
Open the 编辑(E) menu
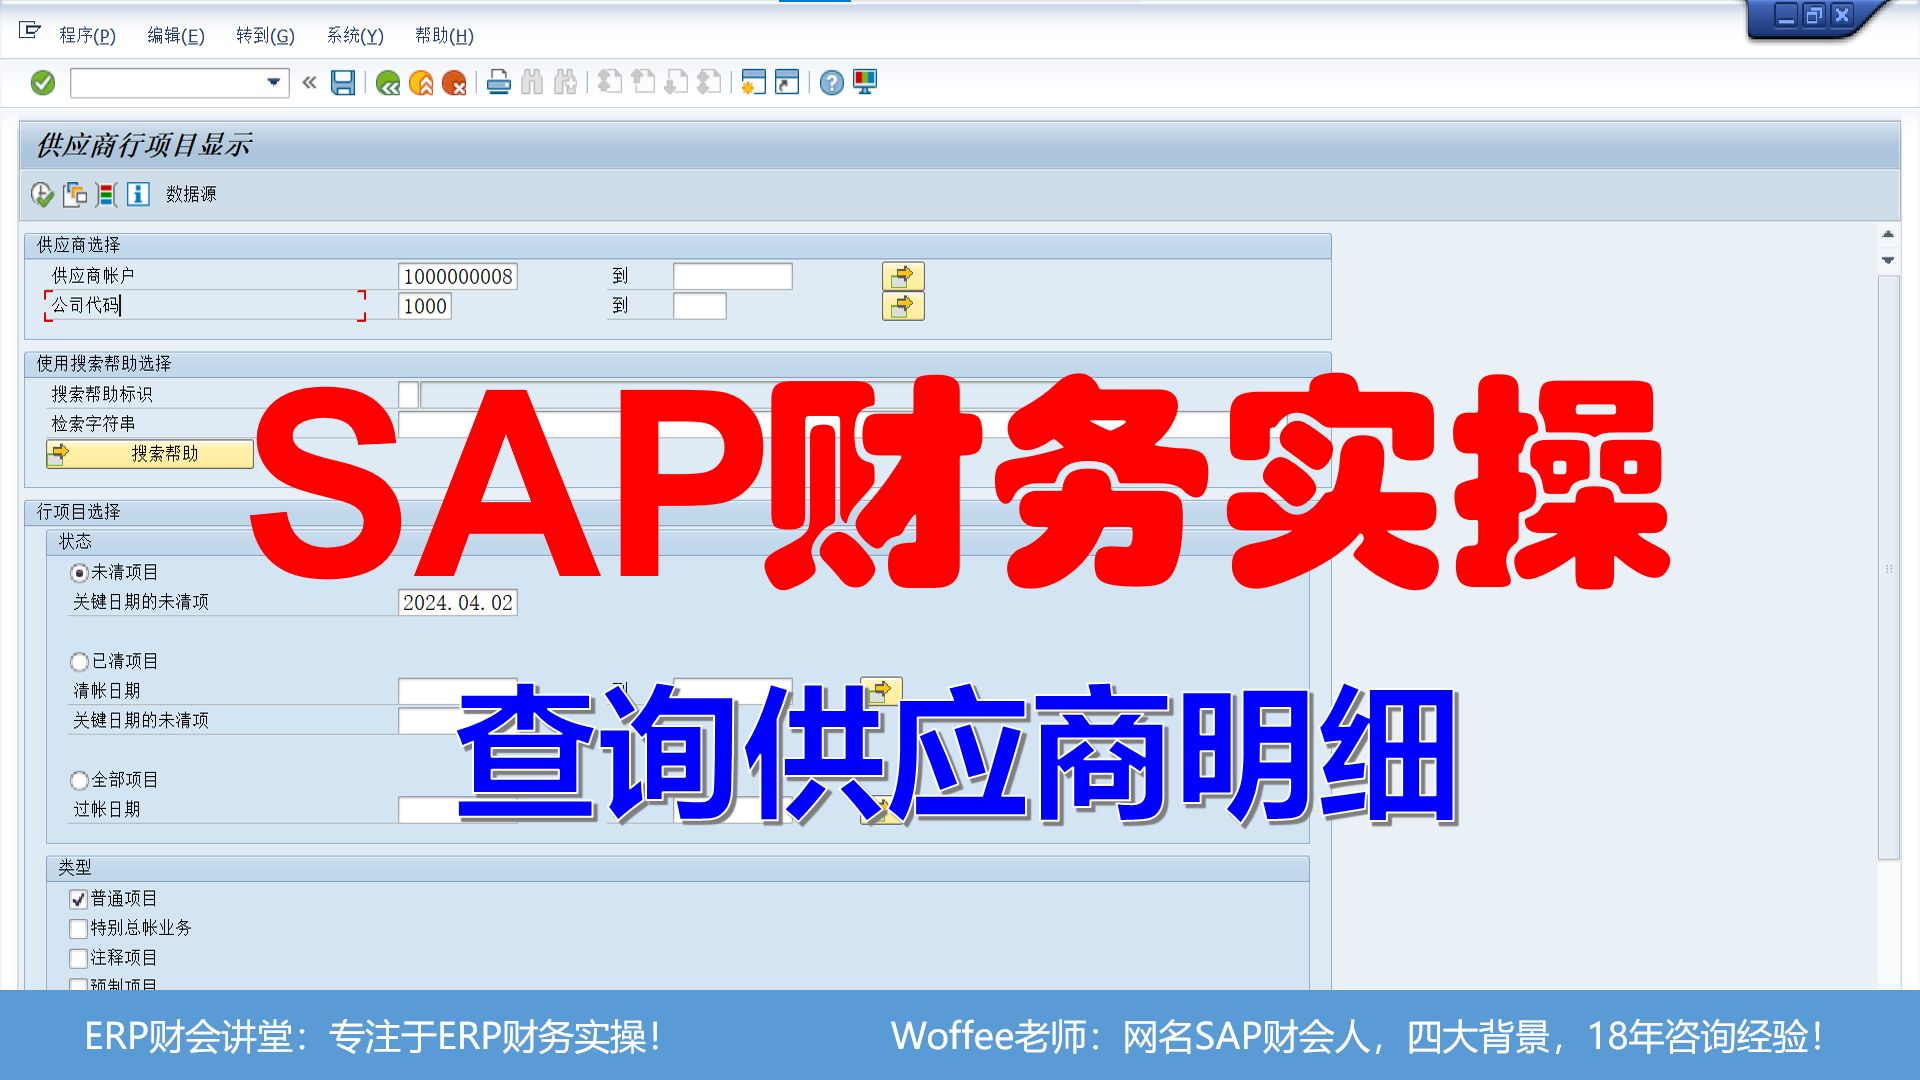[175, 36]
